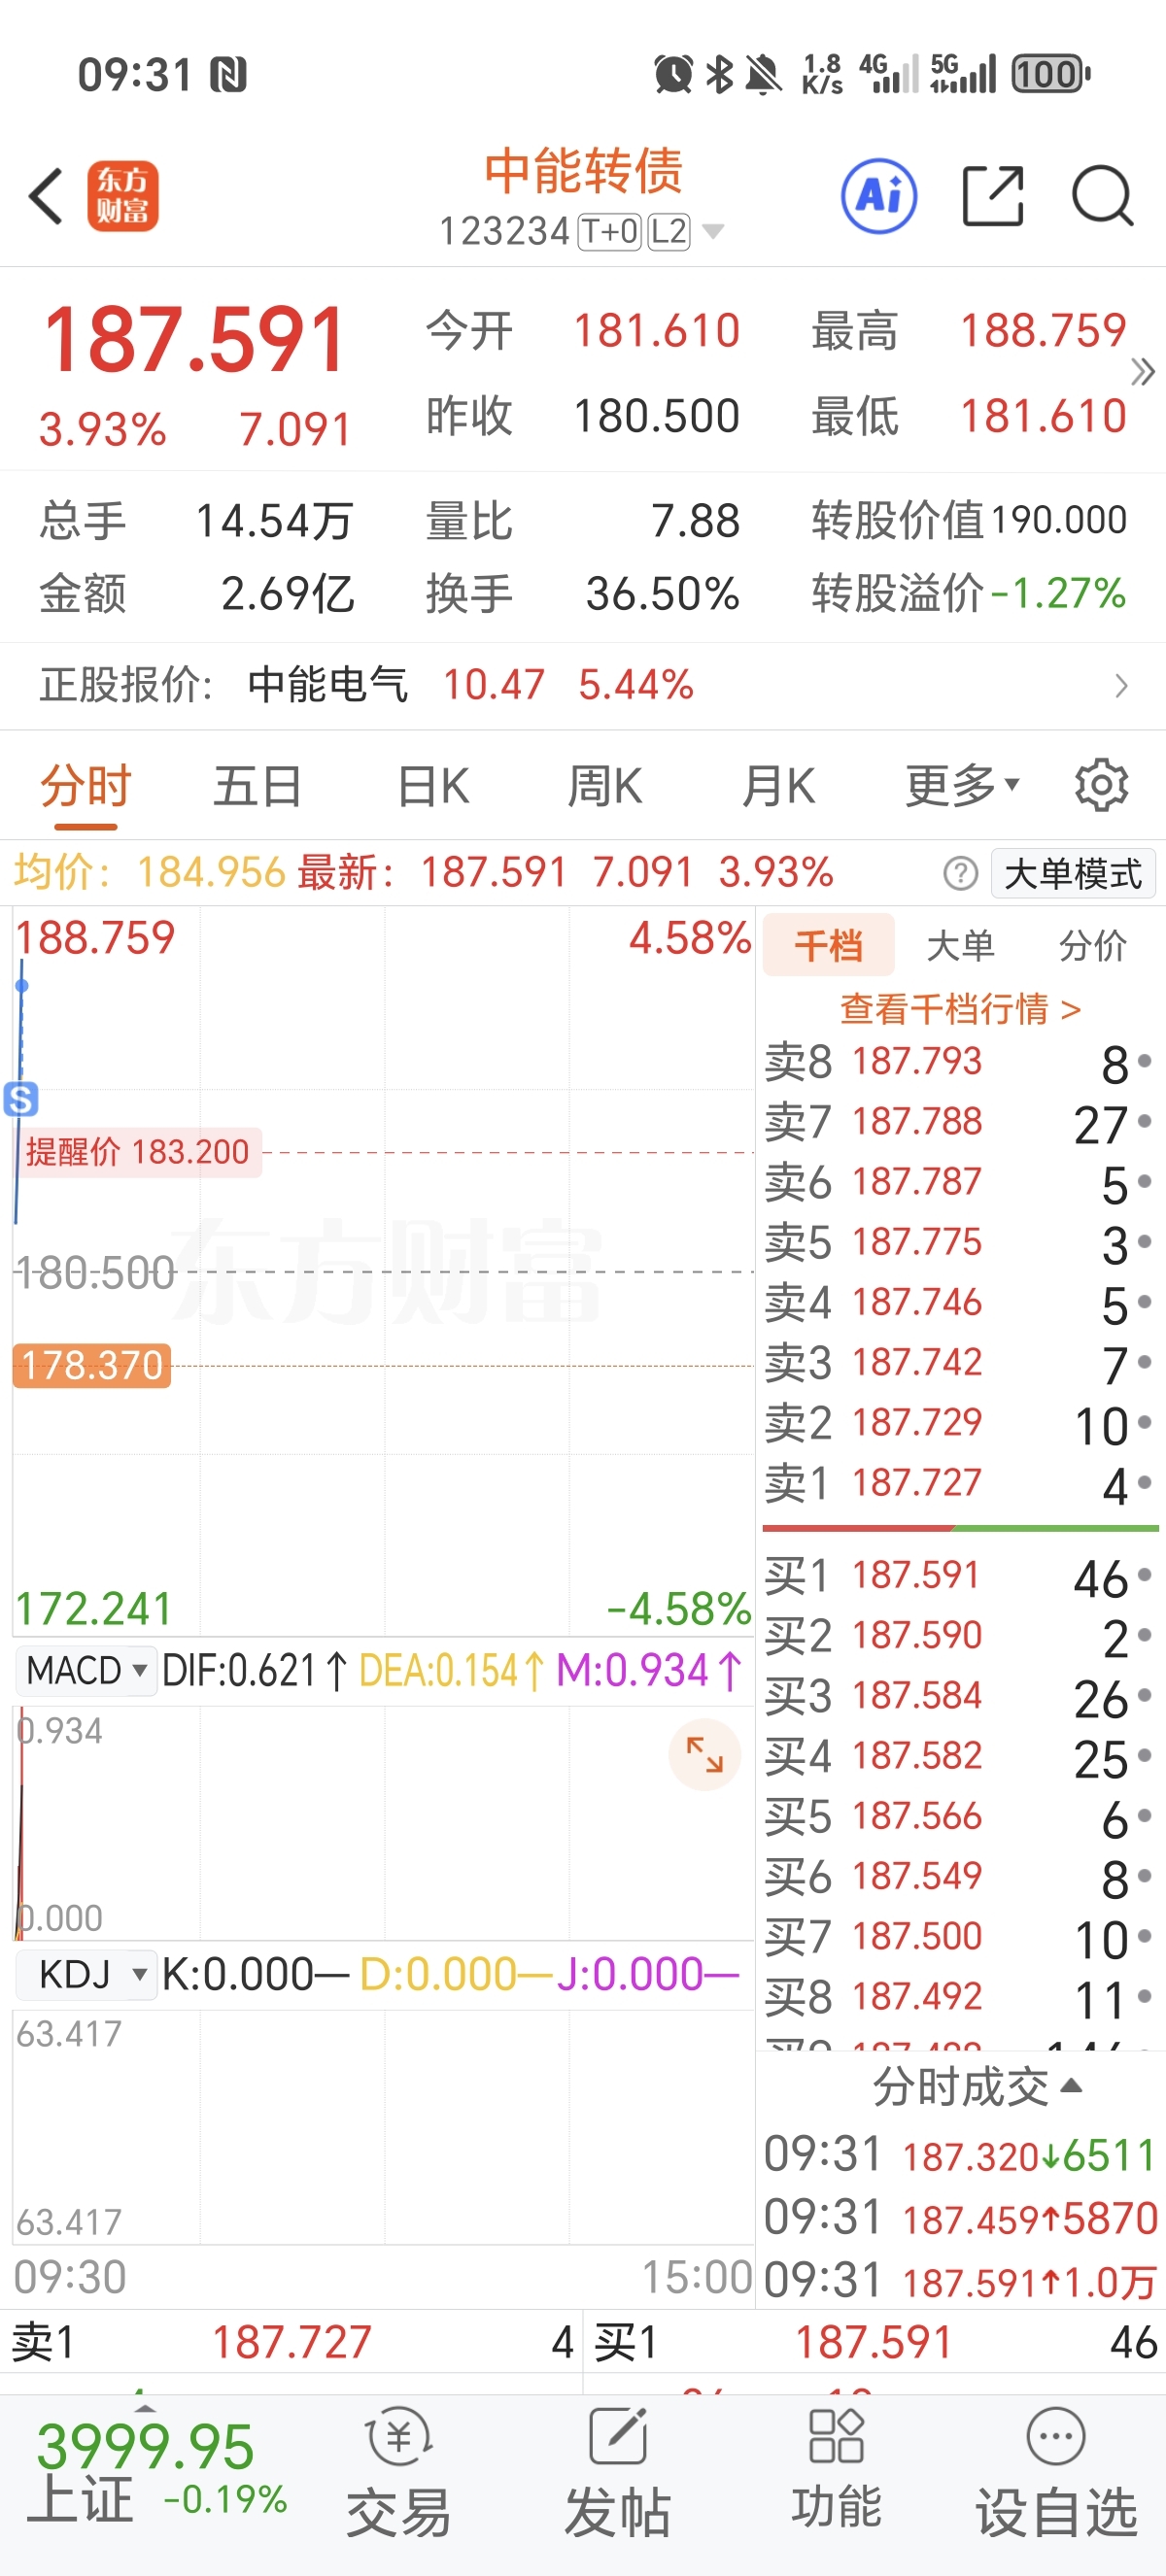Tap the 中能电气 underlying stock name

pyautogui.click(x=328, y=686)
